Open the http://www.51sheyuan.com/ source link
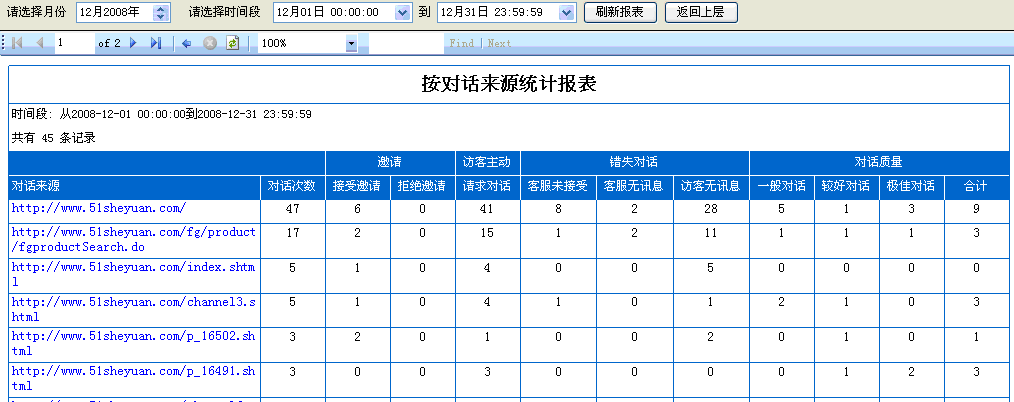Image resolution: width=1014 pixels, height=402 pixels. coord(99,208)
